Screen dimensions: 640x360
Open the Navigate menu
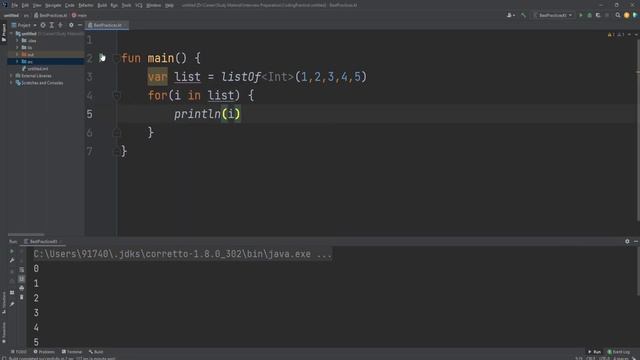coord(53,5)
